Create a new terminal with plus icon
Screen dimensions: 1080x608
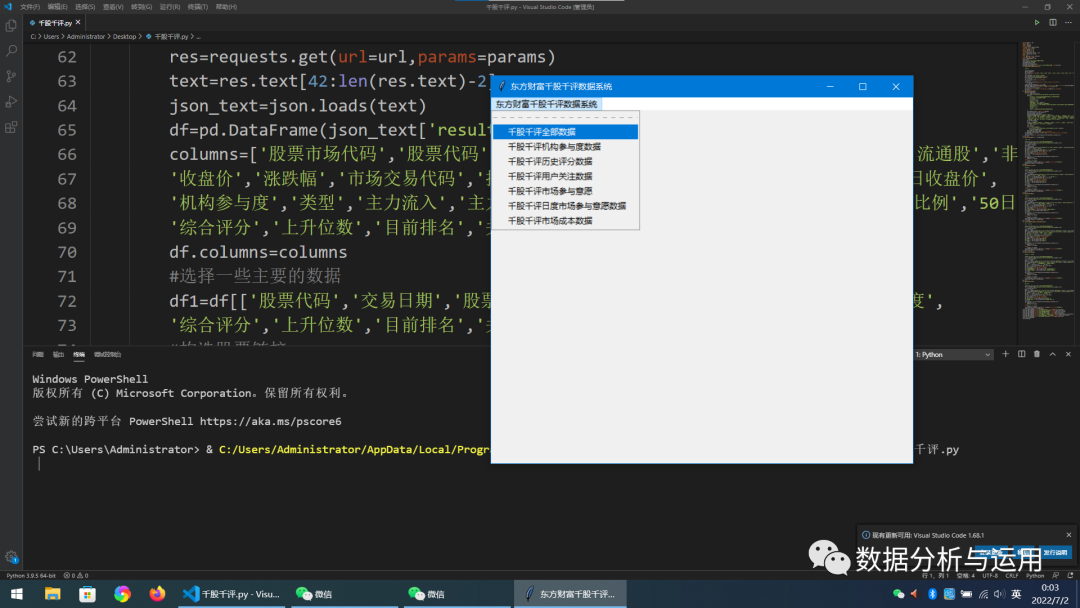coord(1006,354)
